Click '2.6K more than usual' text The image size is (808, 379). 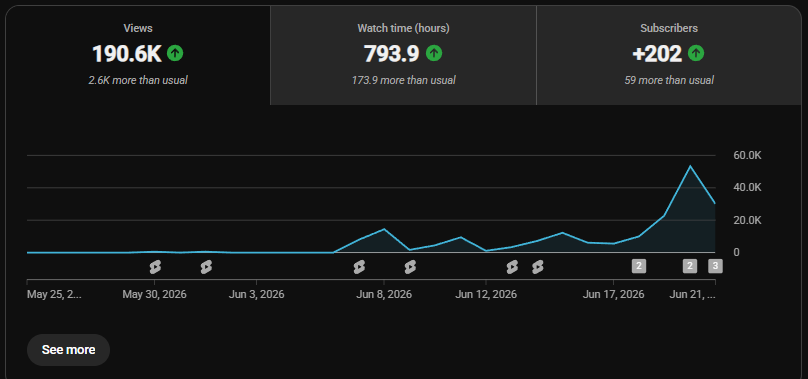[138, 80]
